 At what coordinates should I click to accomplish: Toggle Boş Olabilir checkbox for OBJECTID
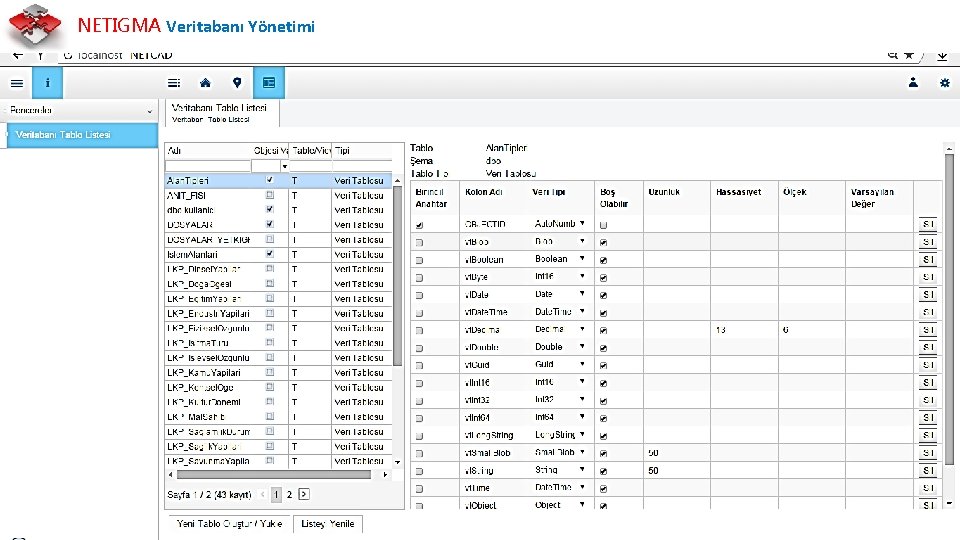[x=603, y=225]
